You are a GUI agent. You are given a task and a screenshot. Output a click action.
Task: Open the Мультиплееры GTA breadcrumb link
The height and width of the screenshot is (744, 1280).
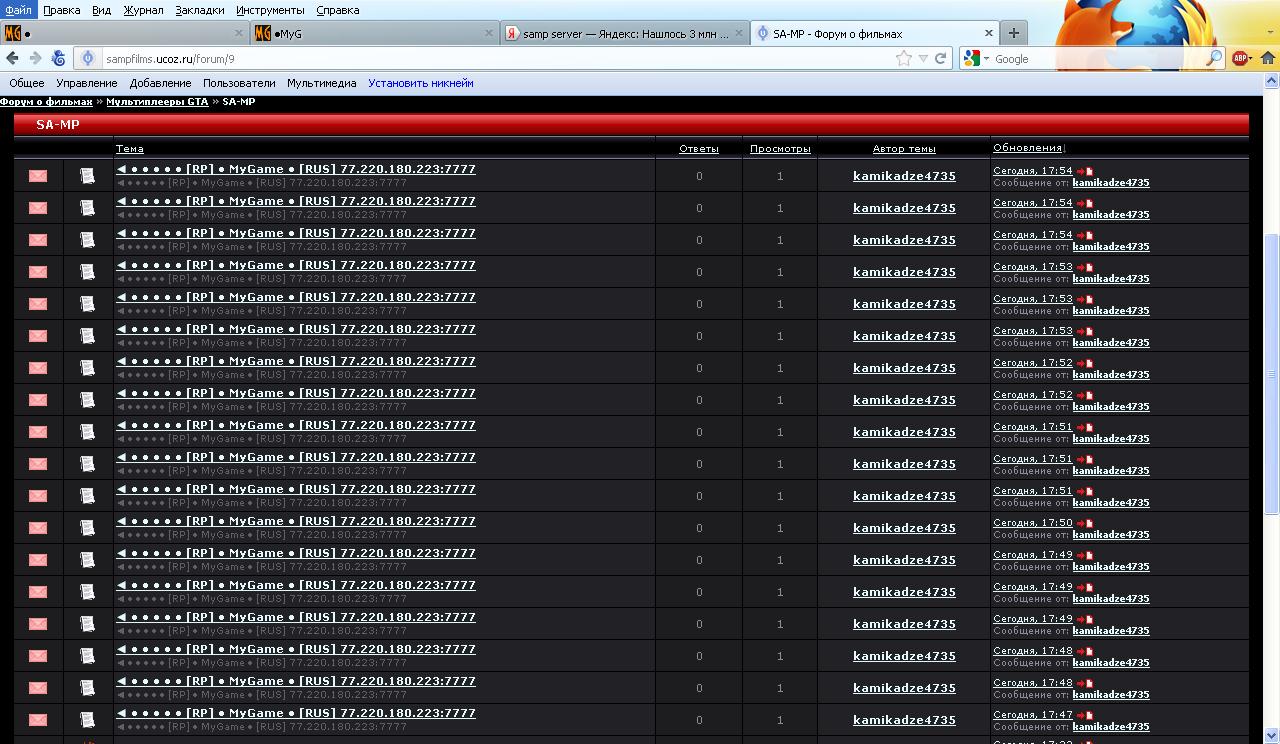pos(157,102)
